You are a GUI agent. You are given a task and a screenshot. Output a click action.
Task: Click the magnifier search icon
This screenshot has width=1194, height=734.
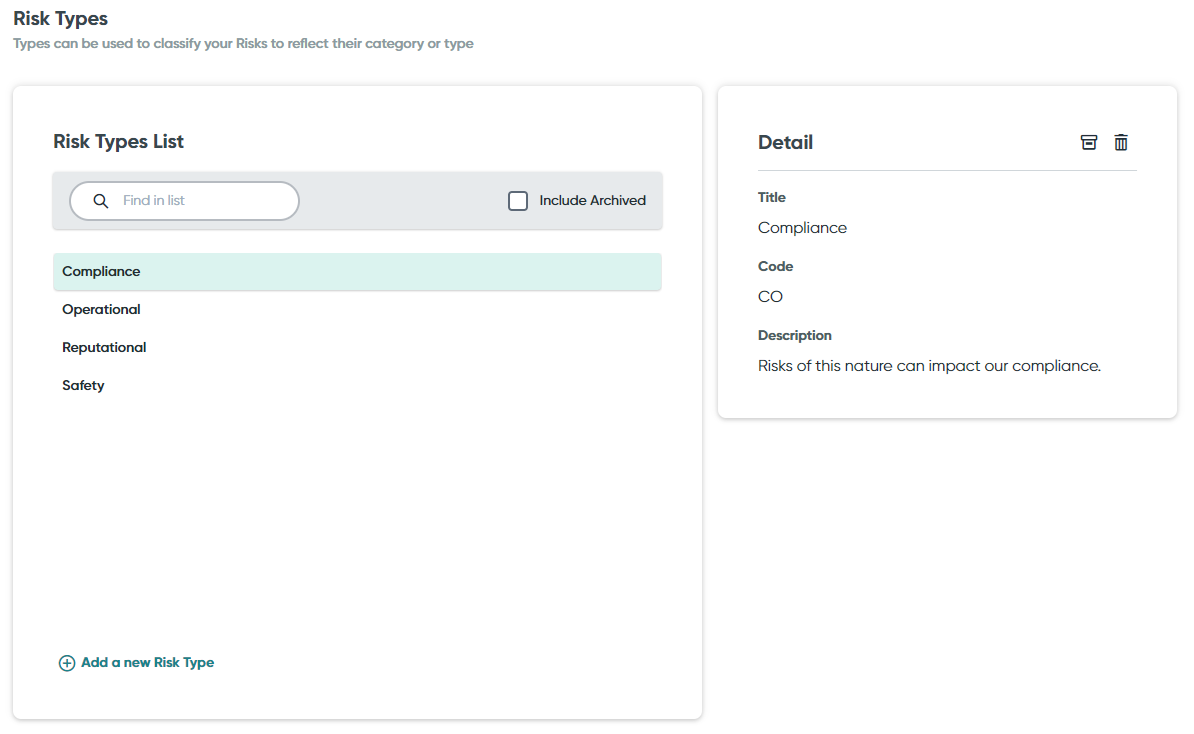101,201
